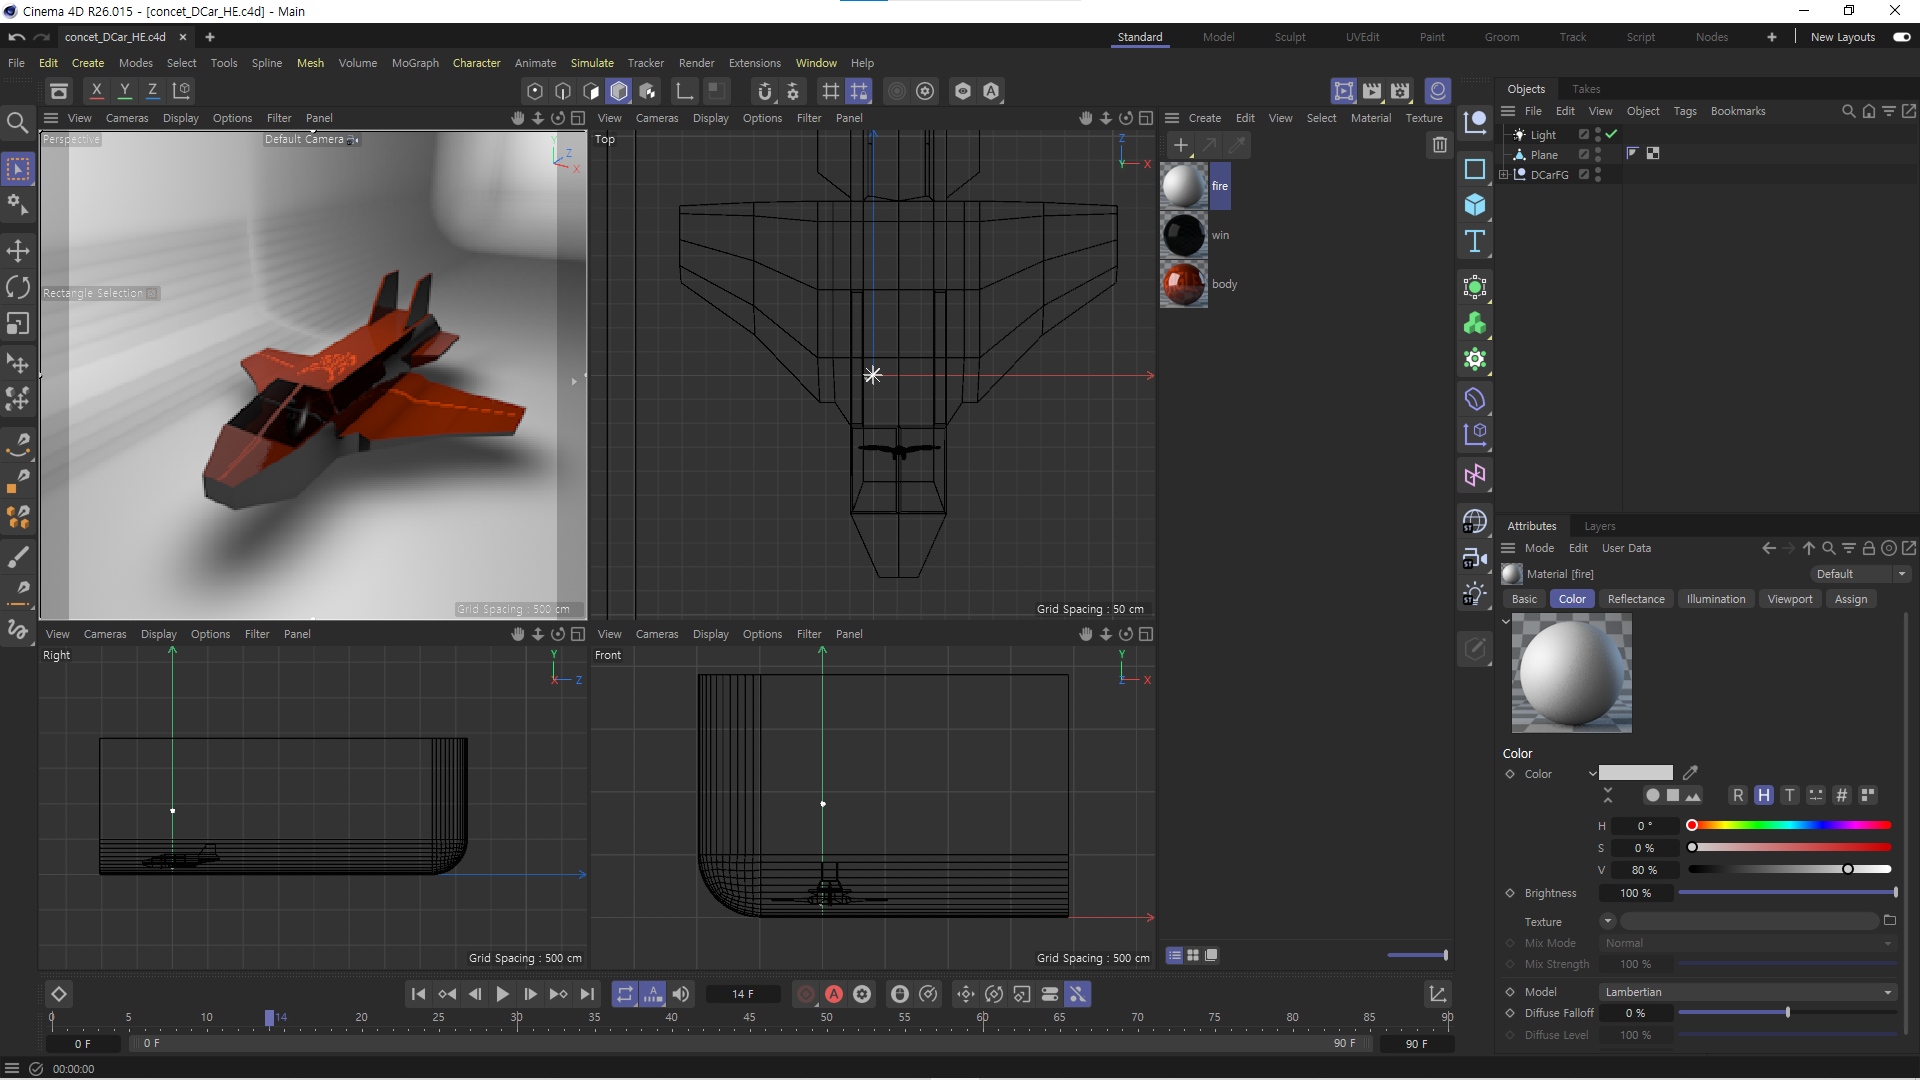Click the Assign button in material attributes
This screenshot has height=1080, width=1920.
(1850, 599)
